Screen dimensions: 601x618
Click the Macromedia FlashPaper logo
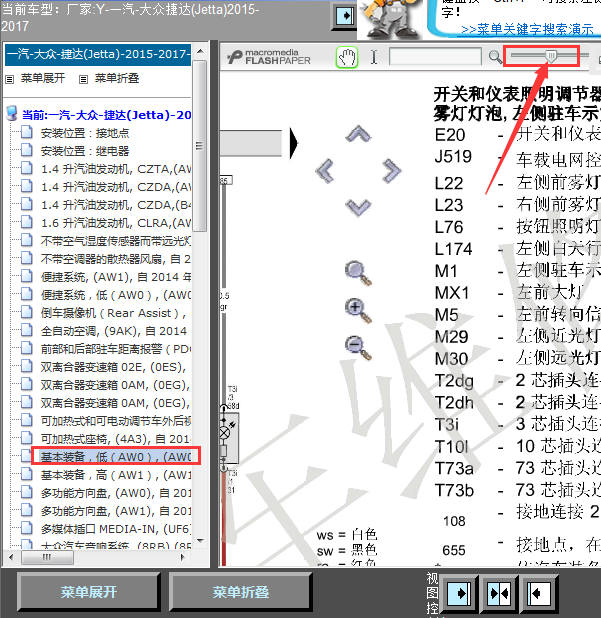coord(269,57)
